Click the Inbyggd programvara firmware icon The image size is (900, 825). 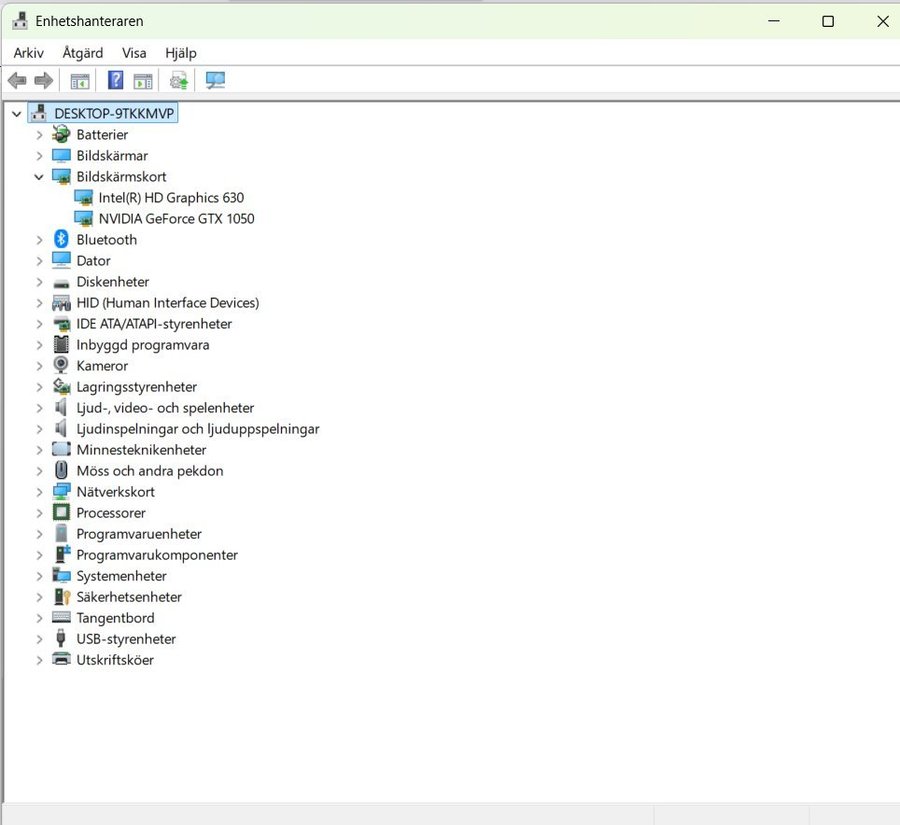coord(61,344)
